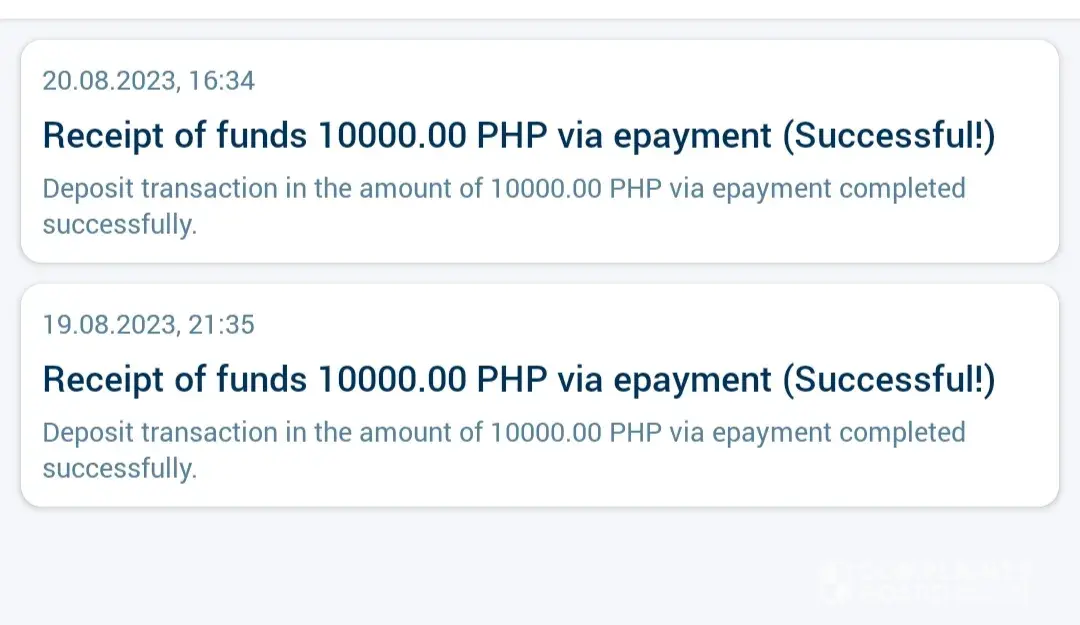Click the 20.08.2023, 16:34 timestamp

pos(148,81)
